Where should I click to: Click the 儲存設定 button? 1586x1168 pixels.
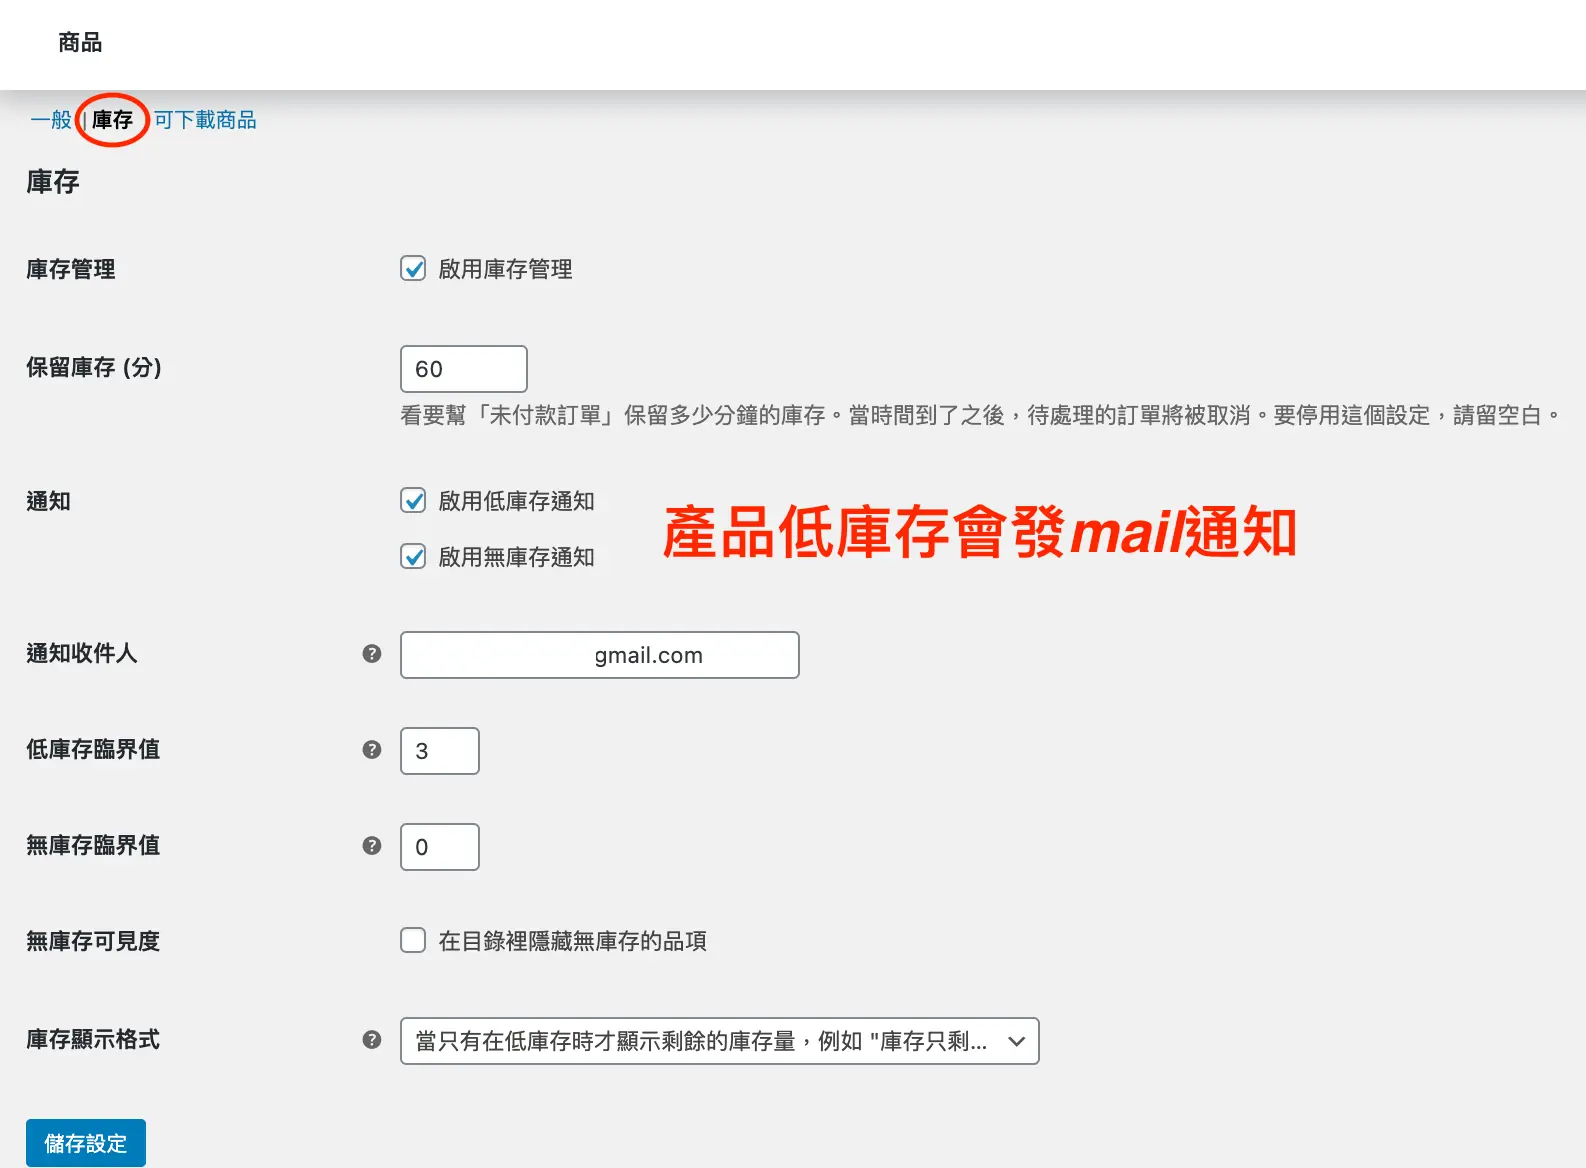(x=86, y=1143)
